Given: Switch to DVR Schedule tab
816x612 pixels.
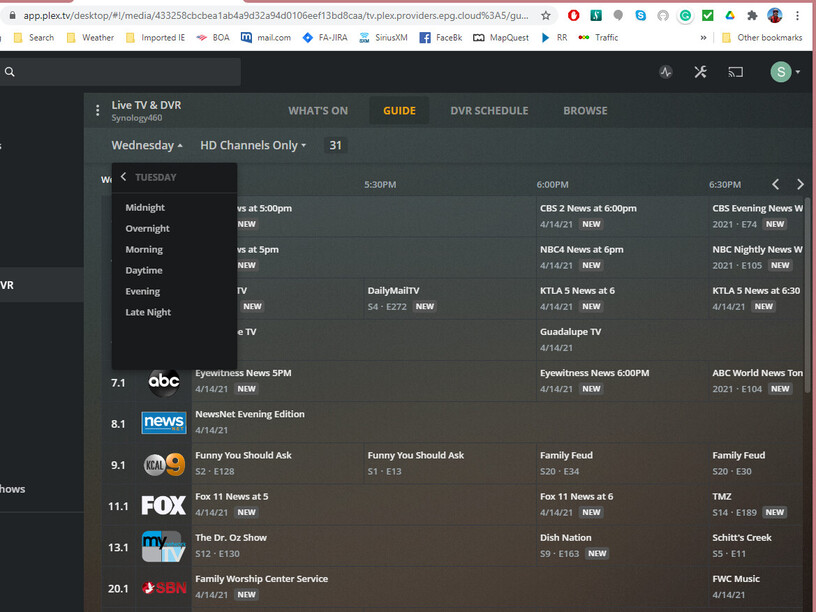Looking at the screenshot, I should (489, 111).
